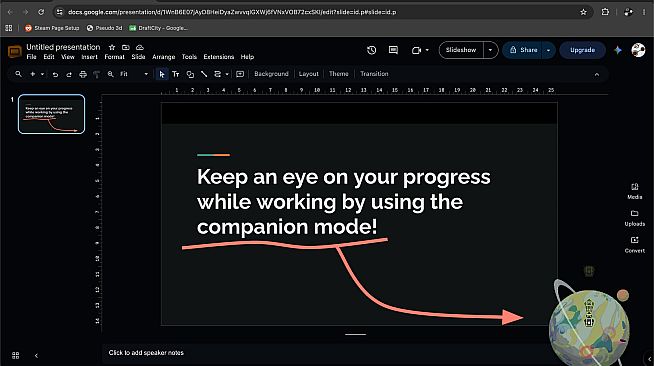Open the Convert side panel

tap(634, 245)
